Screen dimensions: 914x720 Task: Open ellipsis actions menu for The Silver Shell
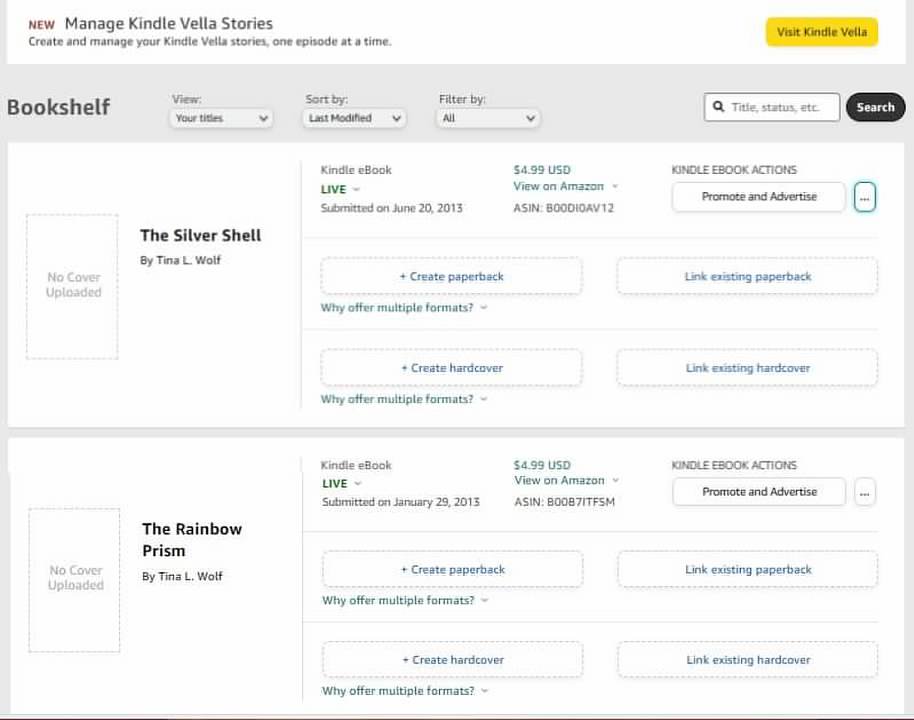point(864,197)
